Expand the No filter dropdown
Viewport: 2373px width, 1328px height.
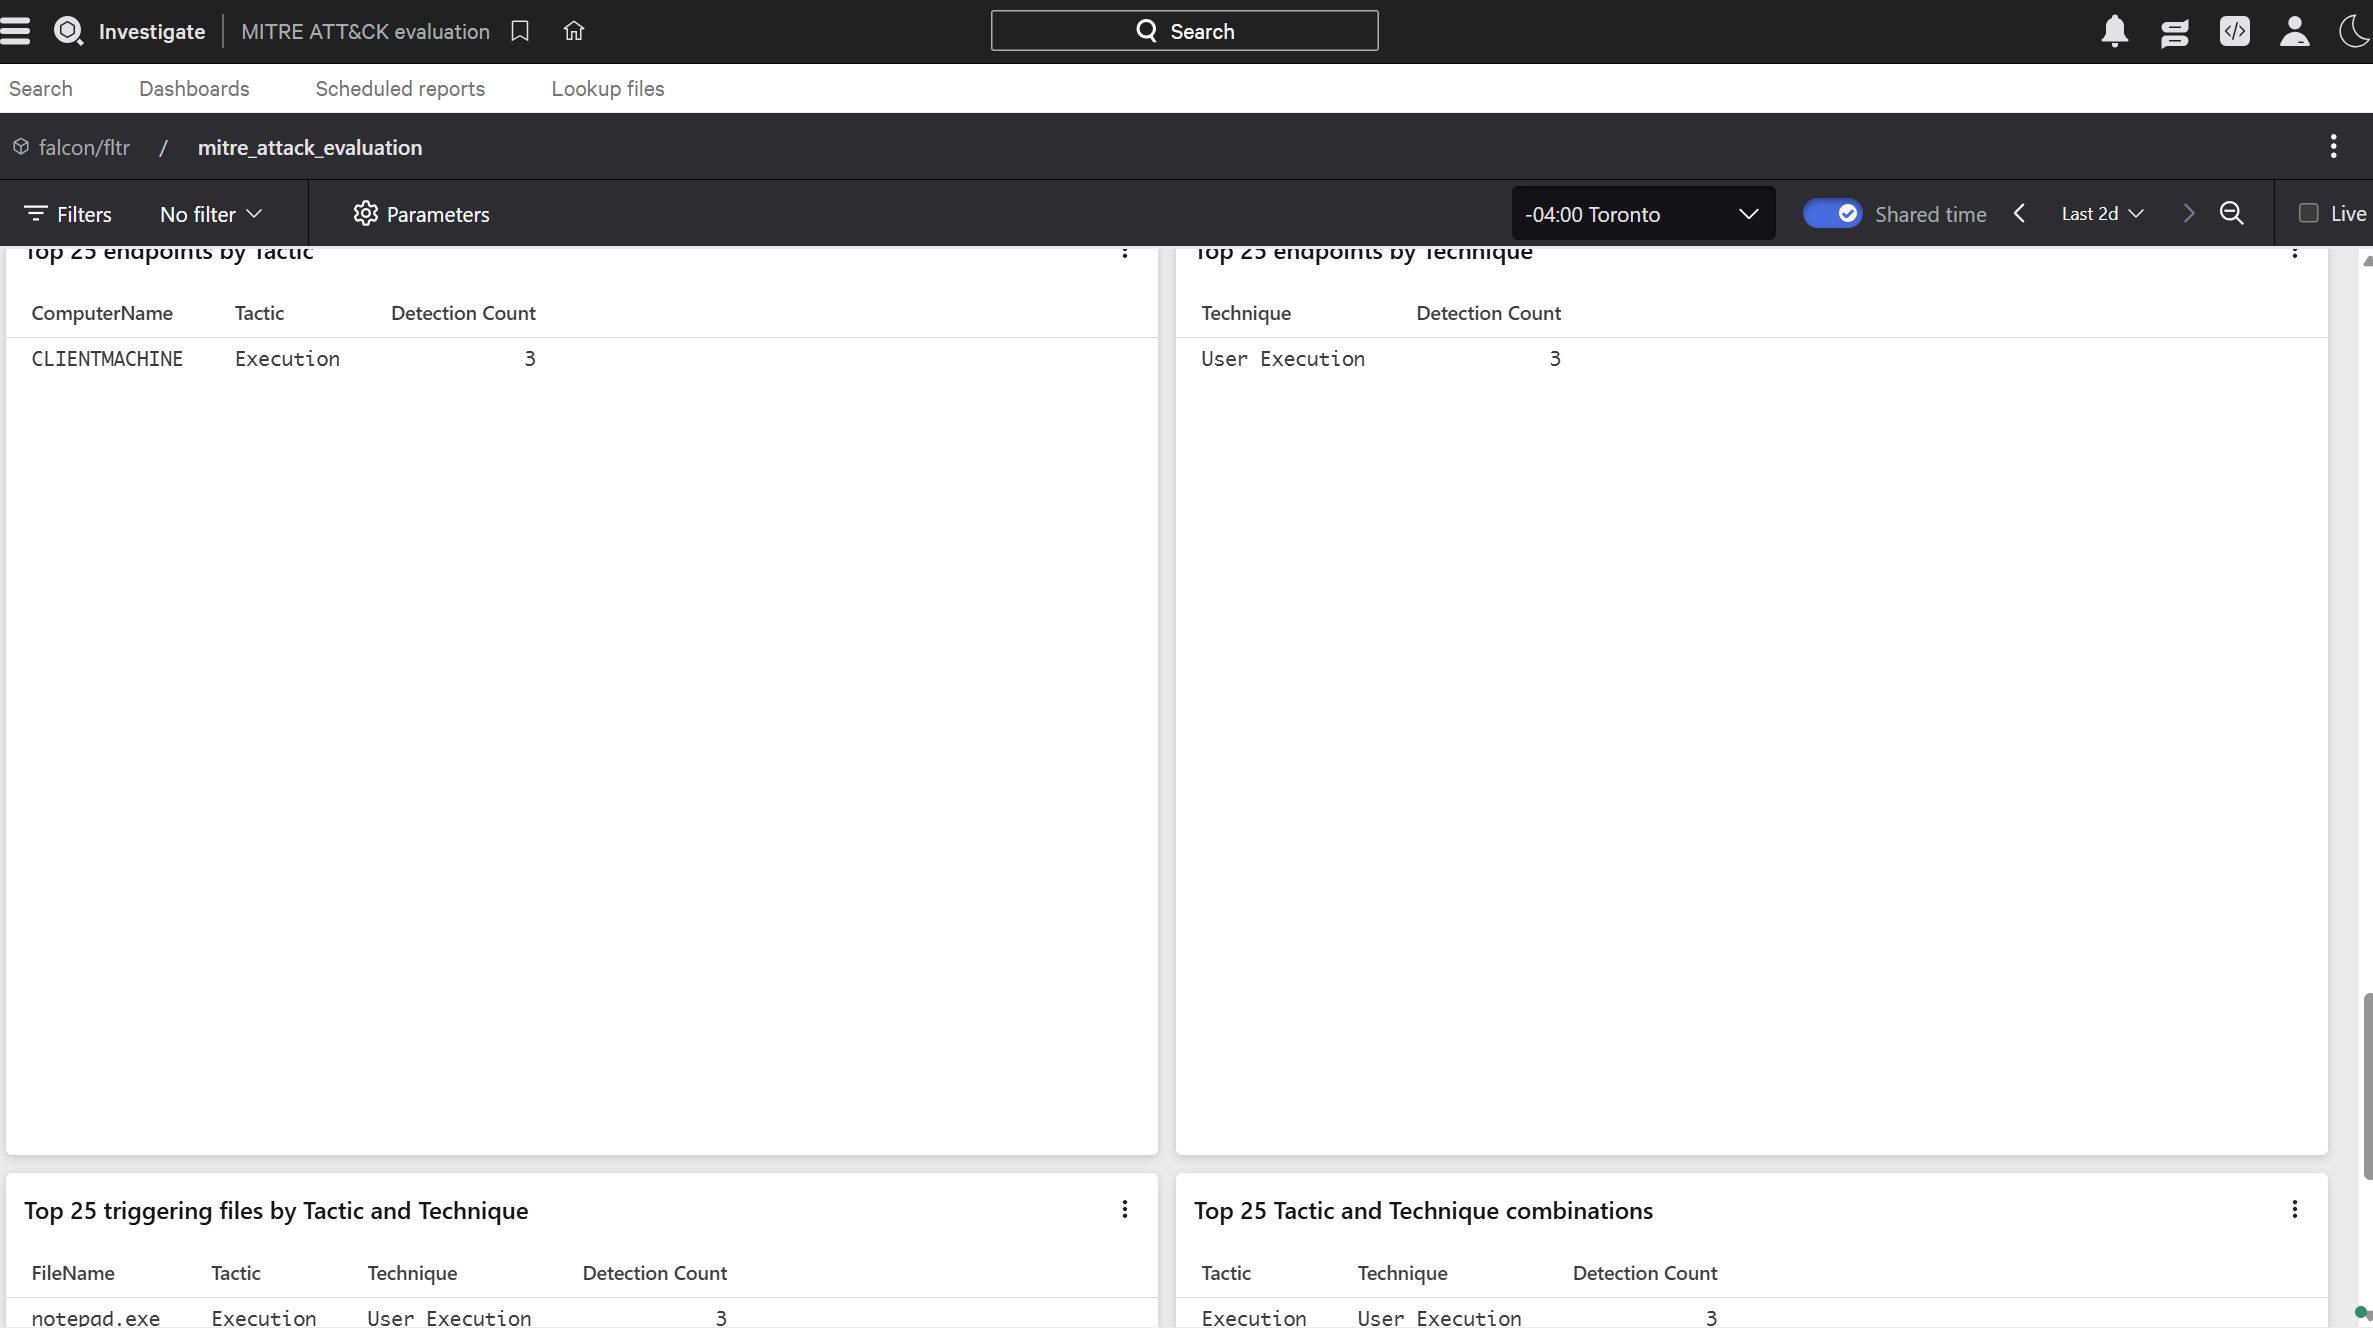coord(211,214)
